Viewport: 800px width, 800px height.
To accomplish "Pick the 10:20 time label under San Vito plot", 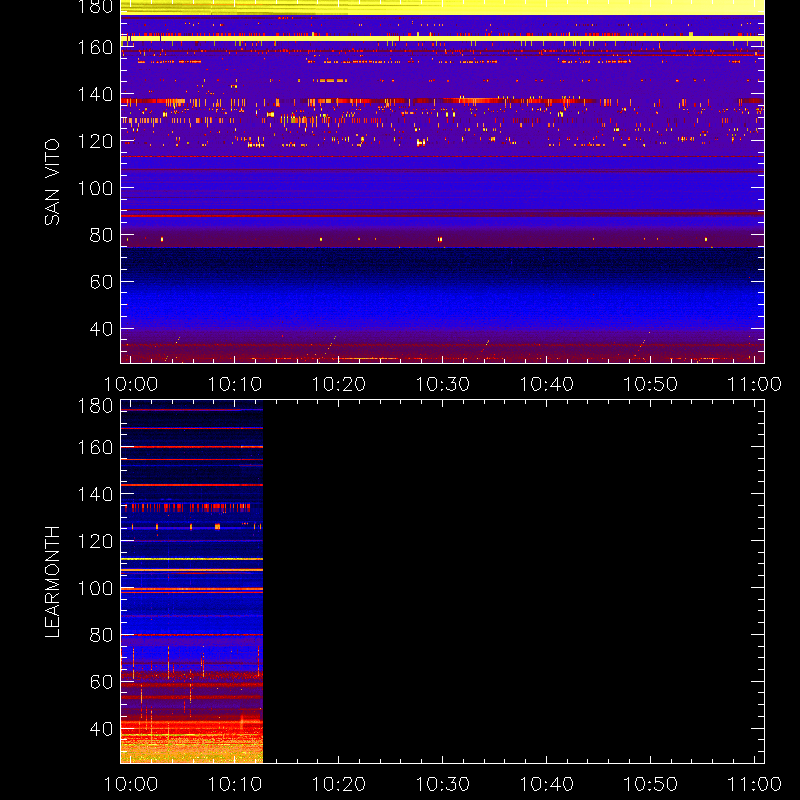I will point(339,384).
